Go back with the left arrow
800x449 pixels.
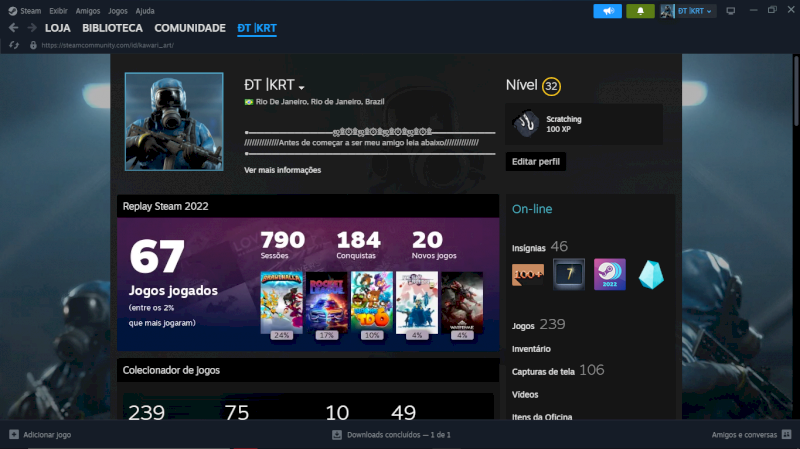(x=14, y=28)
